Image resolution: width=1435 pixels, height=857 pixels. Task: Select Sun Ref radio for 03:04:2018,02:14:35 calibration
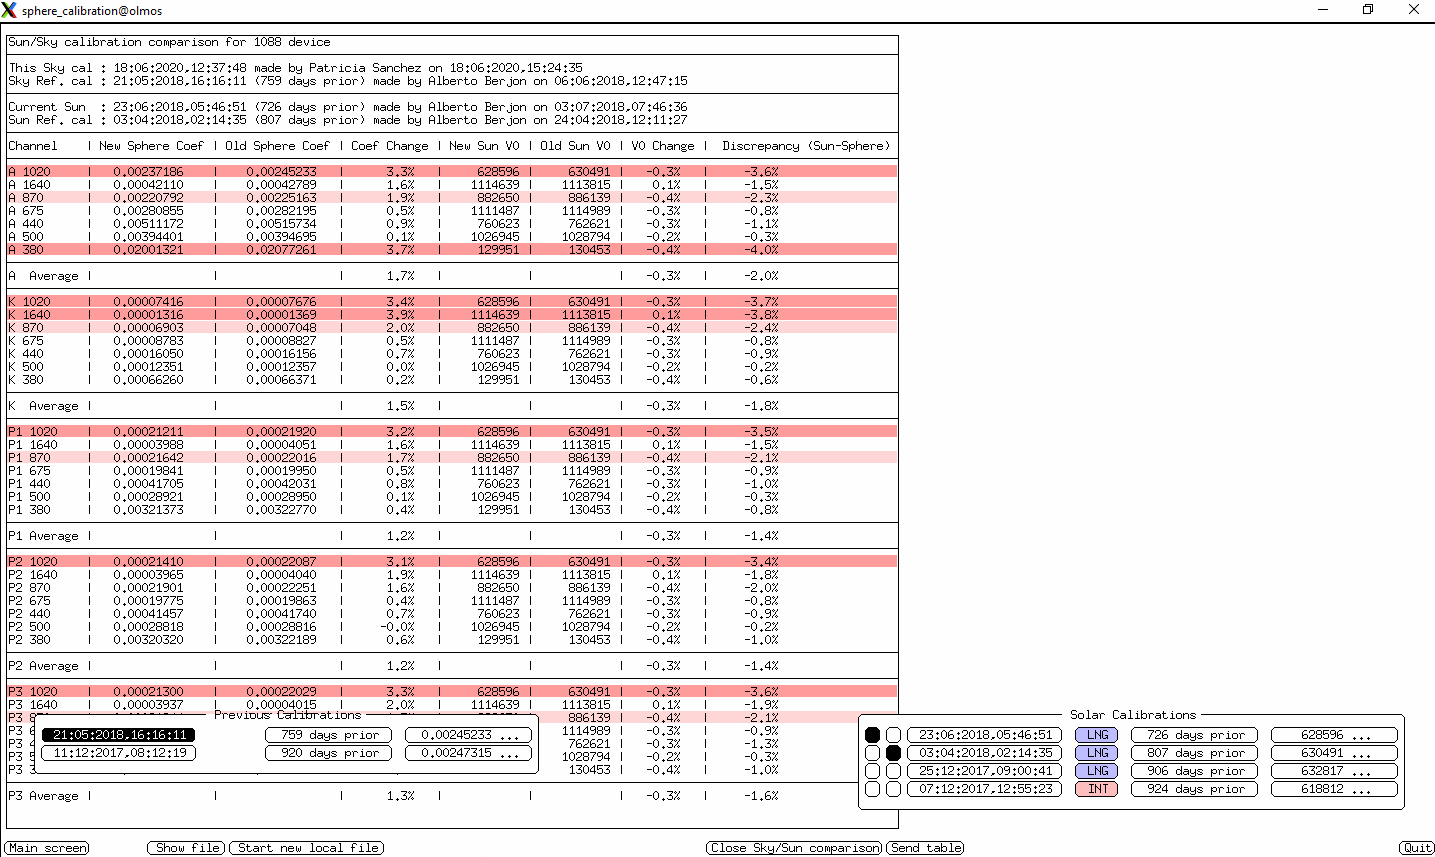pyautogui.click(x=893, y=753)
